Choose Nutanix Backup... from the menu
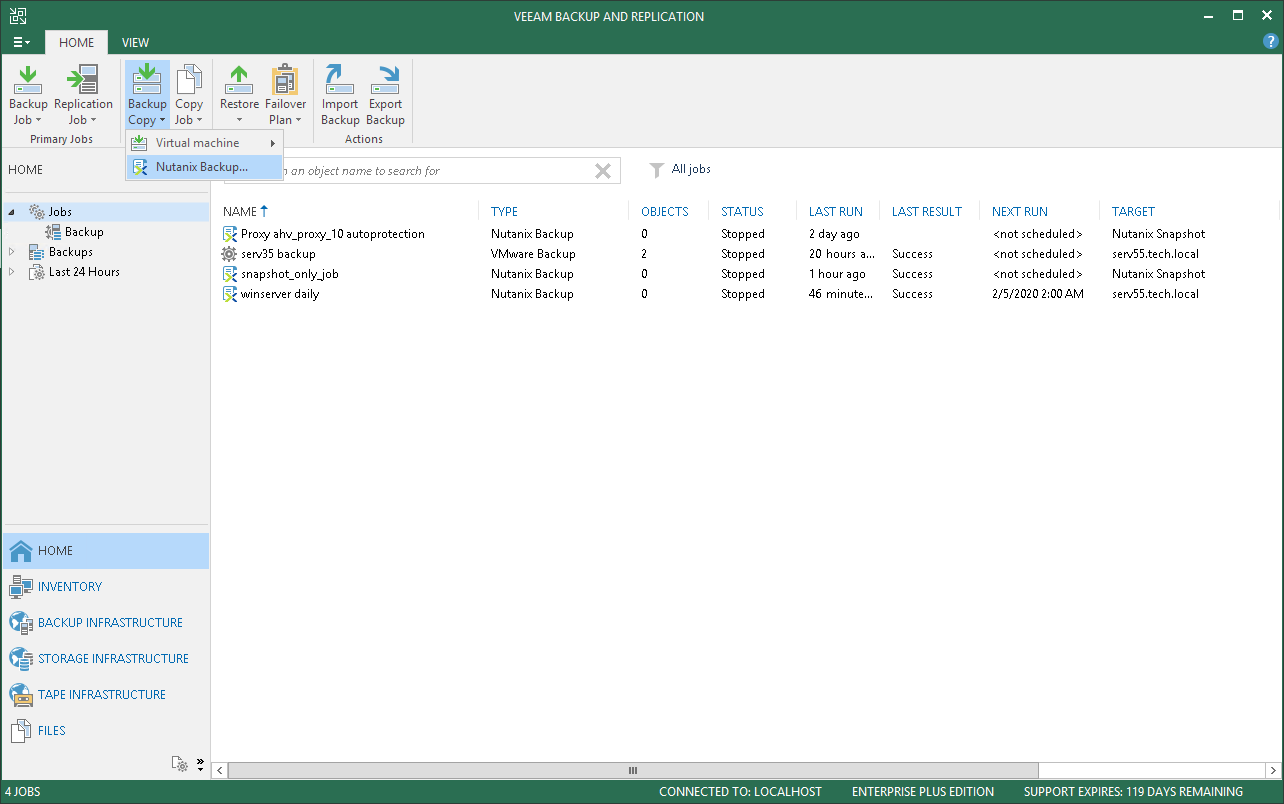 (204, 167)
